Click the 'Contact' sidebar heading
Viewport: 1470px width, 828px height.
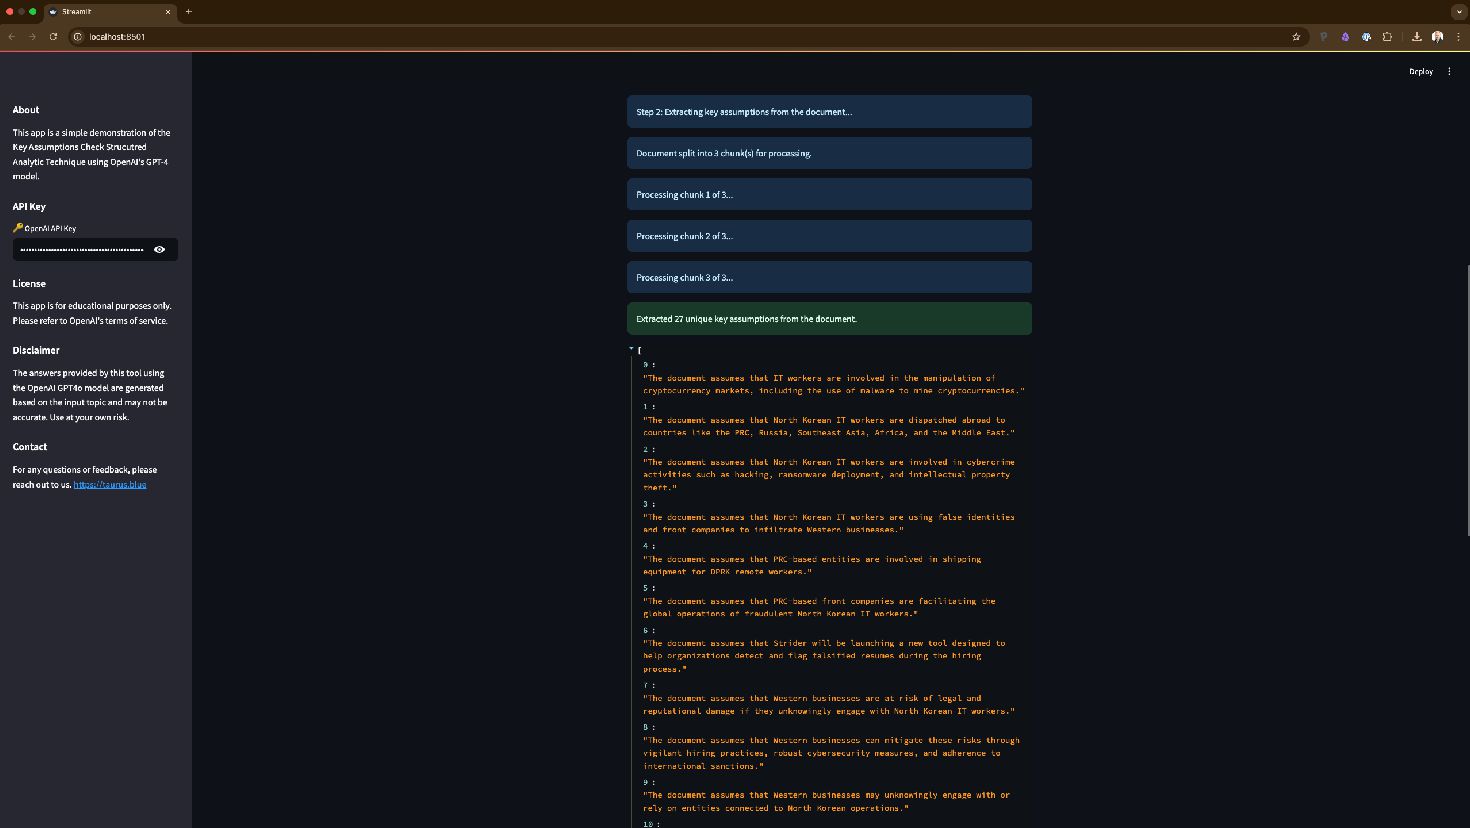click(x=30, y=447)
